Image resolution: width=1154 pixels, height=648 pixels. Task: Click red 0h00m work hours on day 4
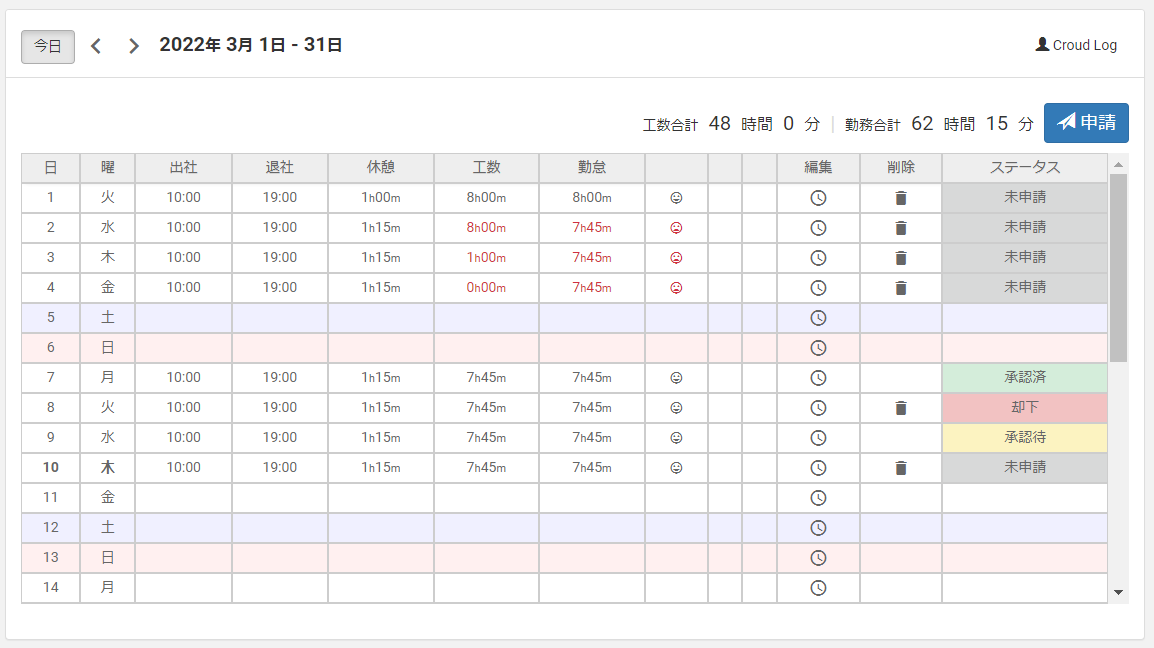486,288
